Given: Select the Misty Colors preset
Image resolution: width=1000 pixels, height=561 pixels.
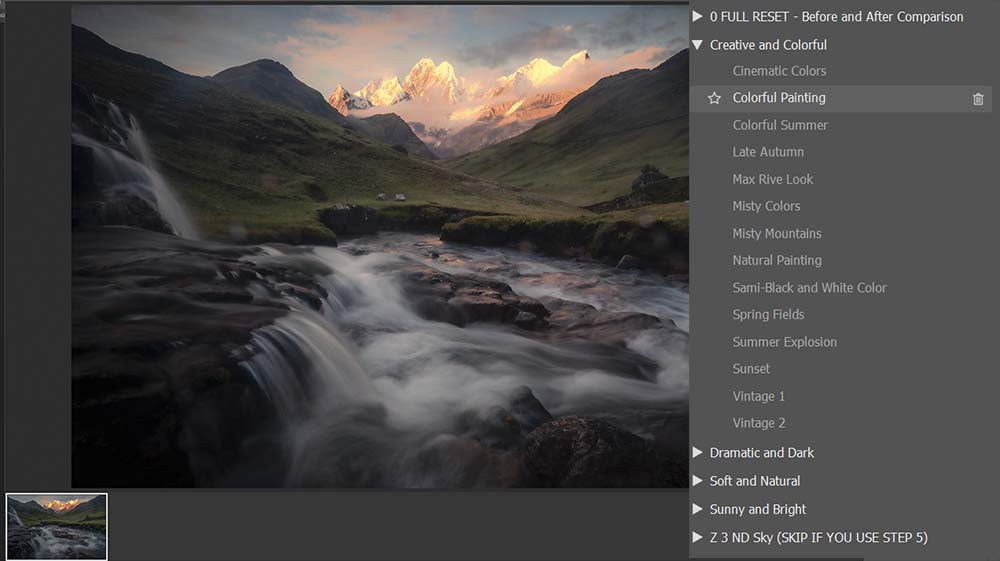Looking at the screenshot, I should [766, 206].
